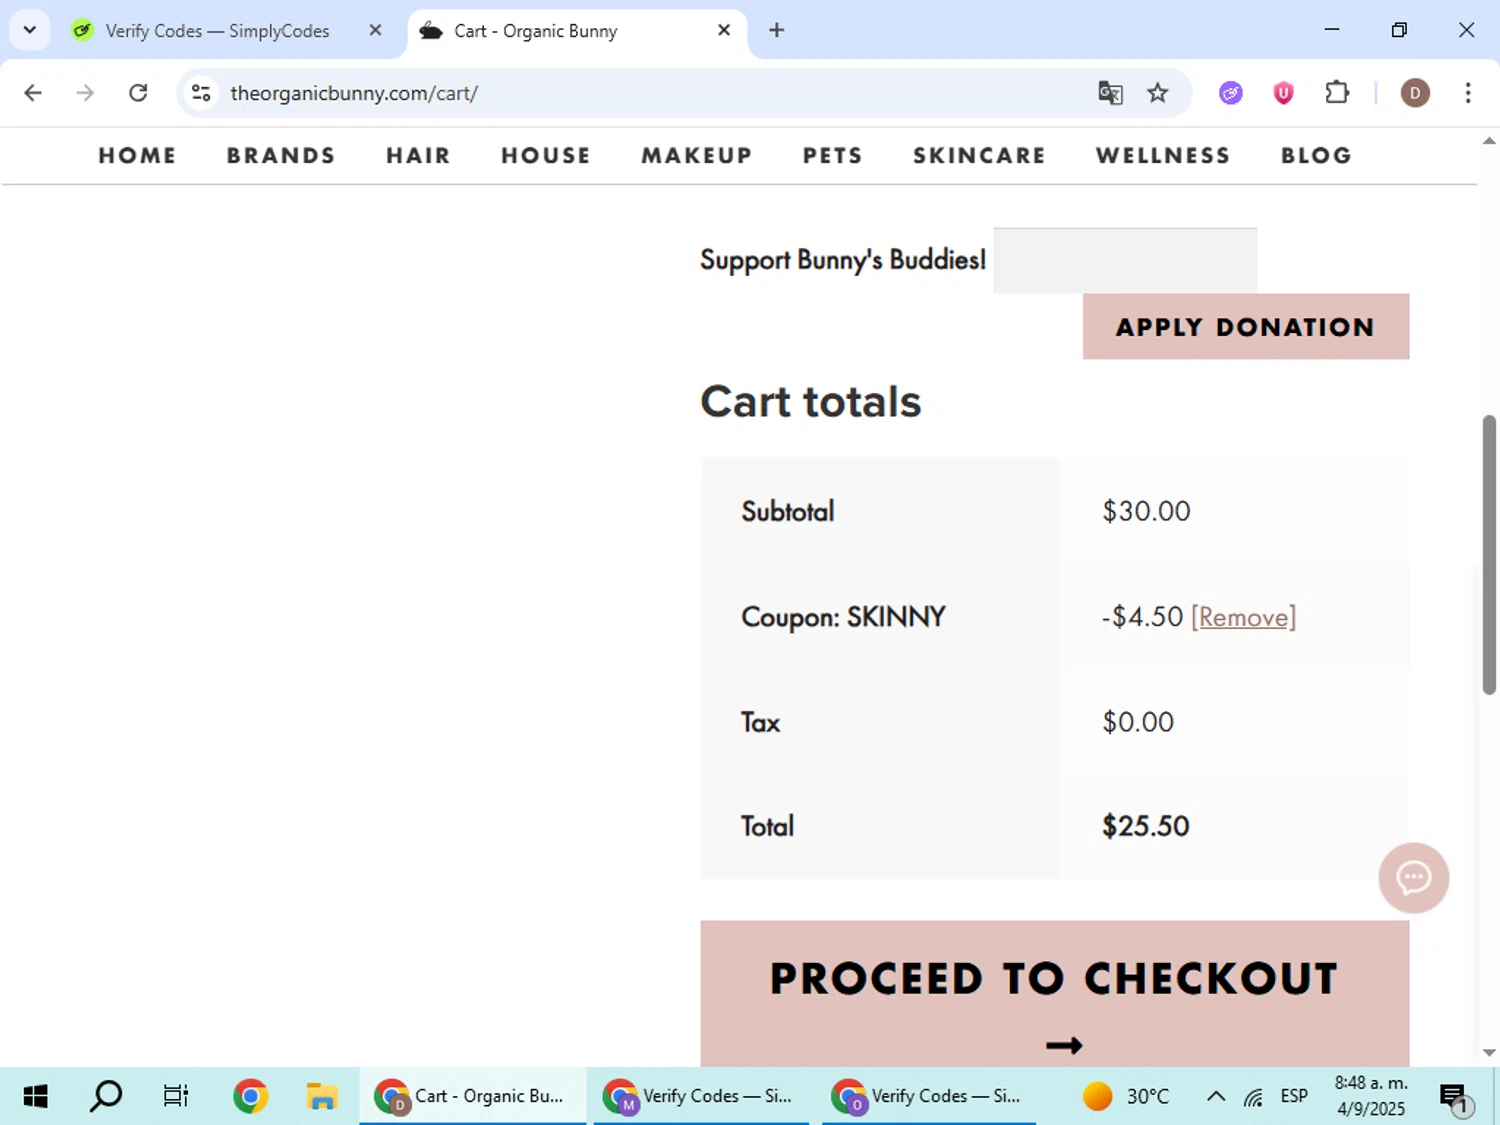The image size is (1500, 1125).
Task: Open File Explorer from the taskbar
Action: point(321,1096)
